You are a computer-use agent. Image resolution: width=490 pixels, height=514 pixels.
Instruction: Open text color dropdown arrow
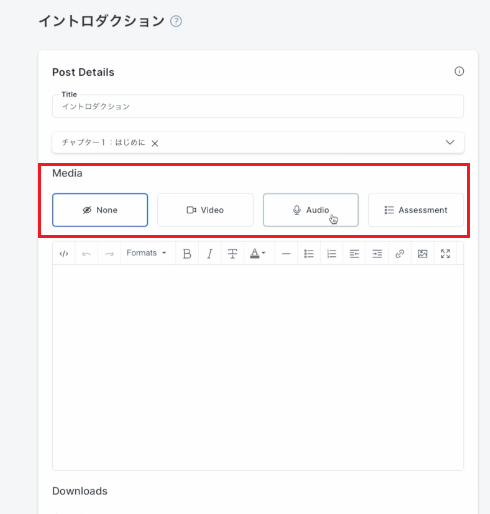pos(263,253)
